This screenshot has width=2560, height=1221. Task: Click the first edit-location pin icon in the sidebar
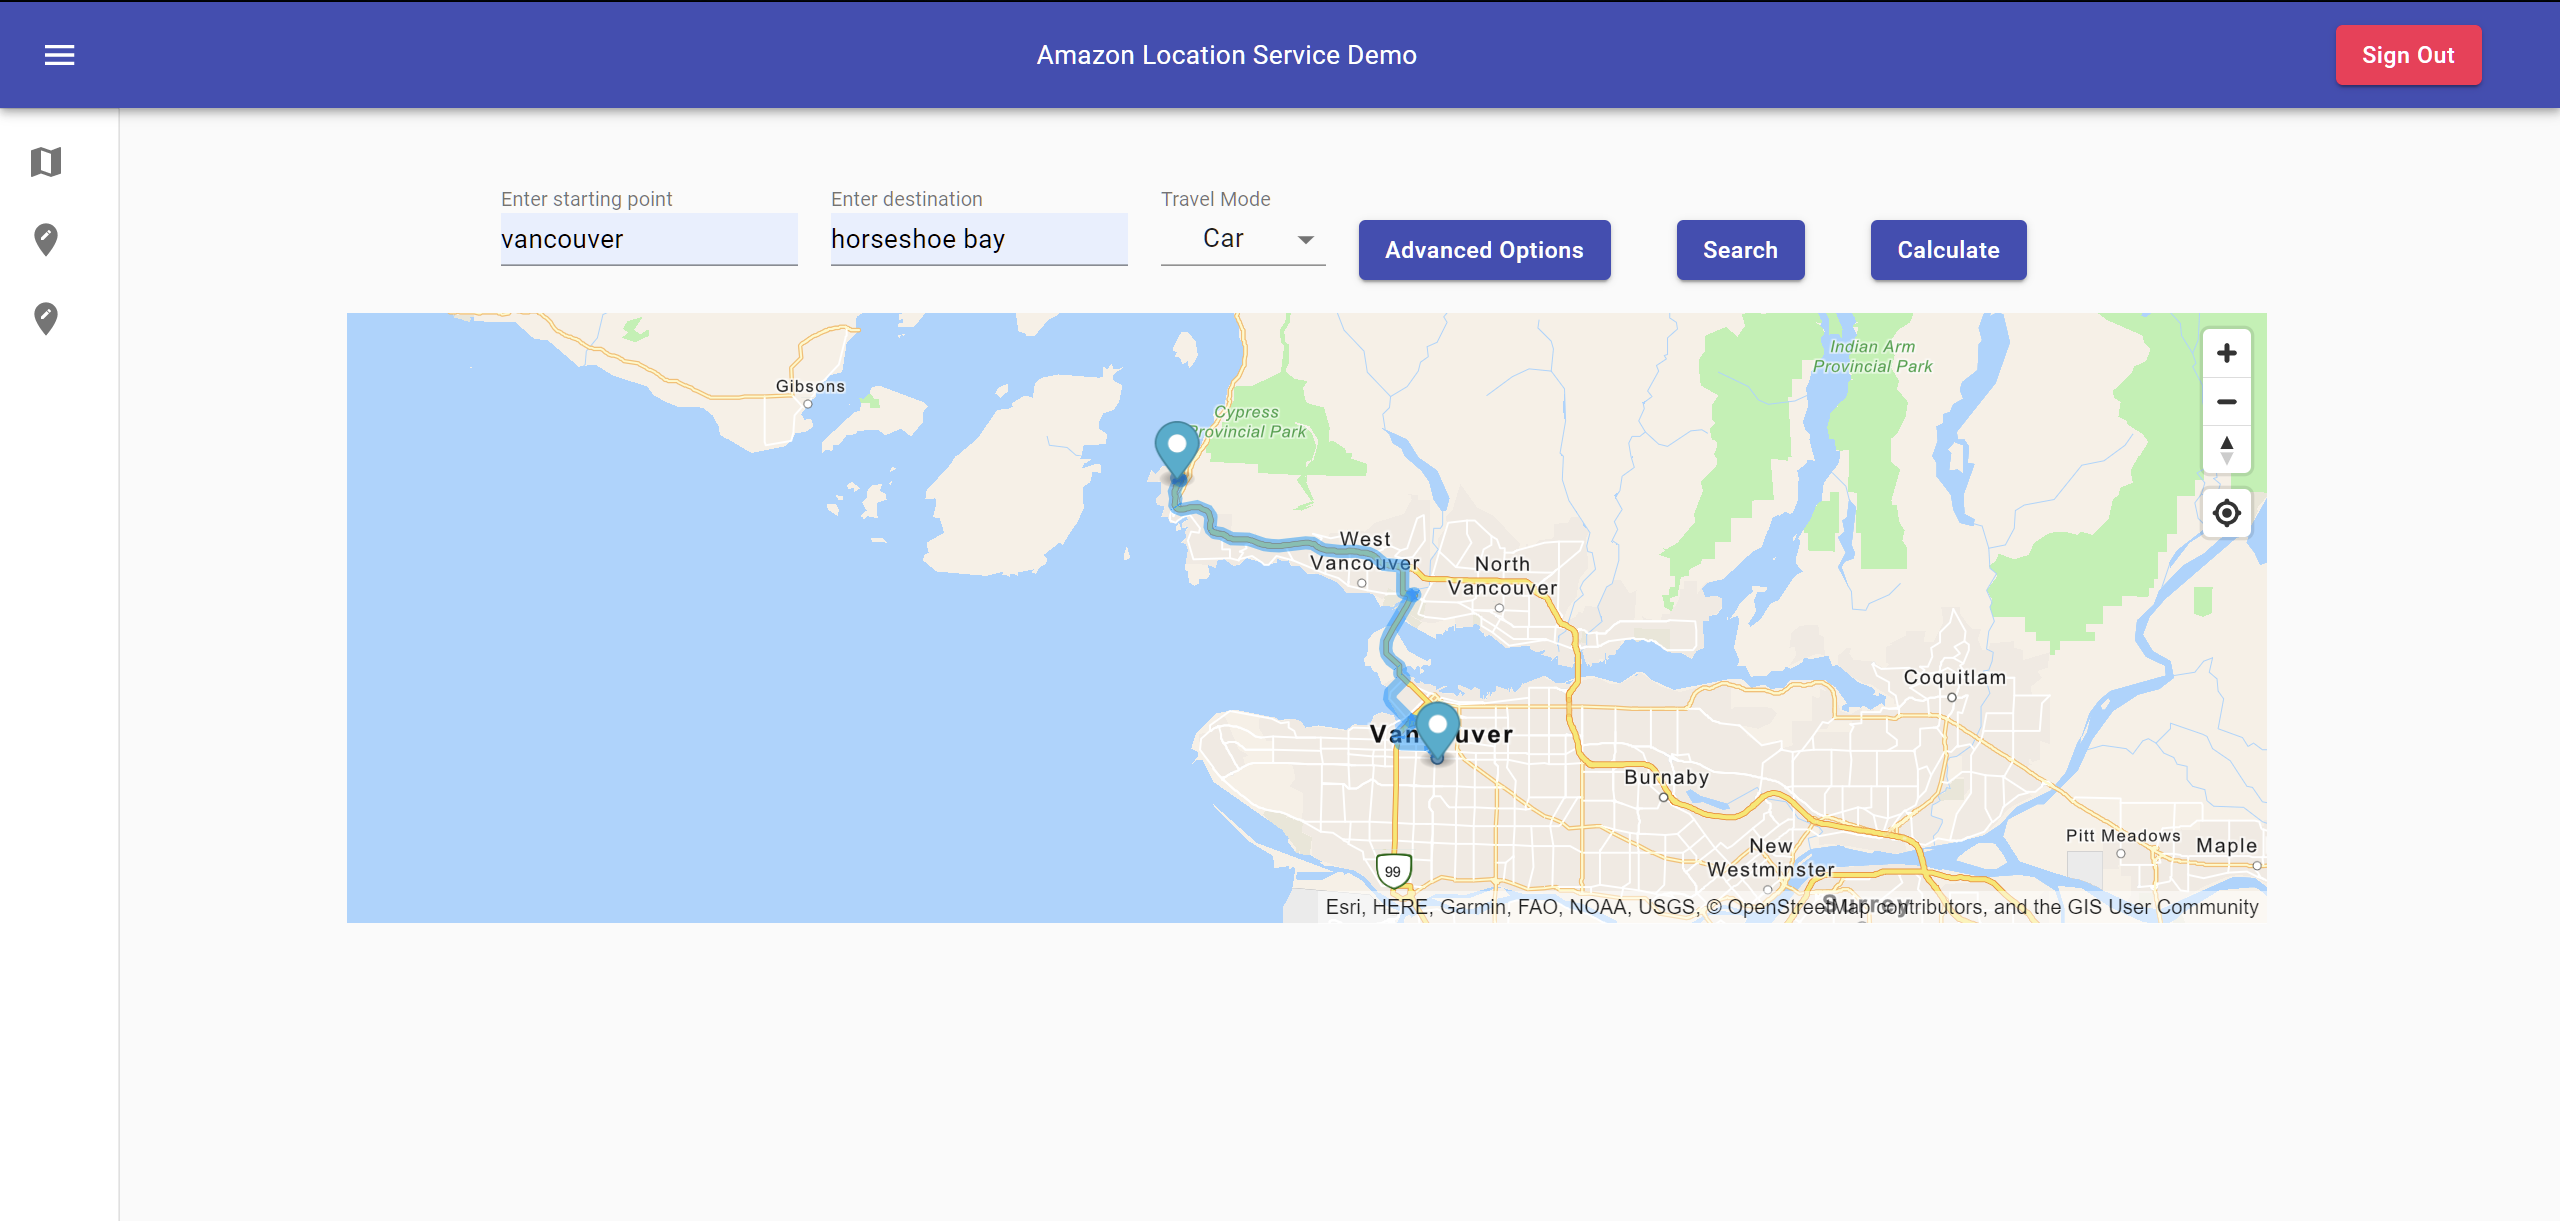pyautogui.click(x=46, y=239)
